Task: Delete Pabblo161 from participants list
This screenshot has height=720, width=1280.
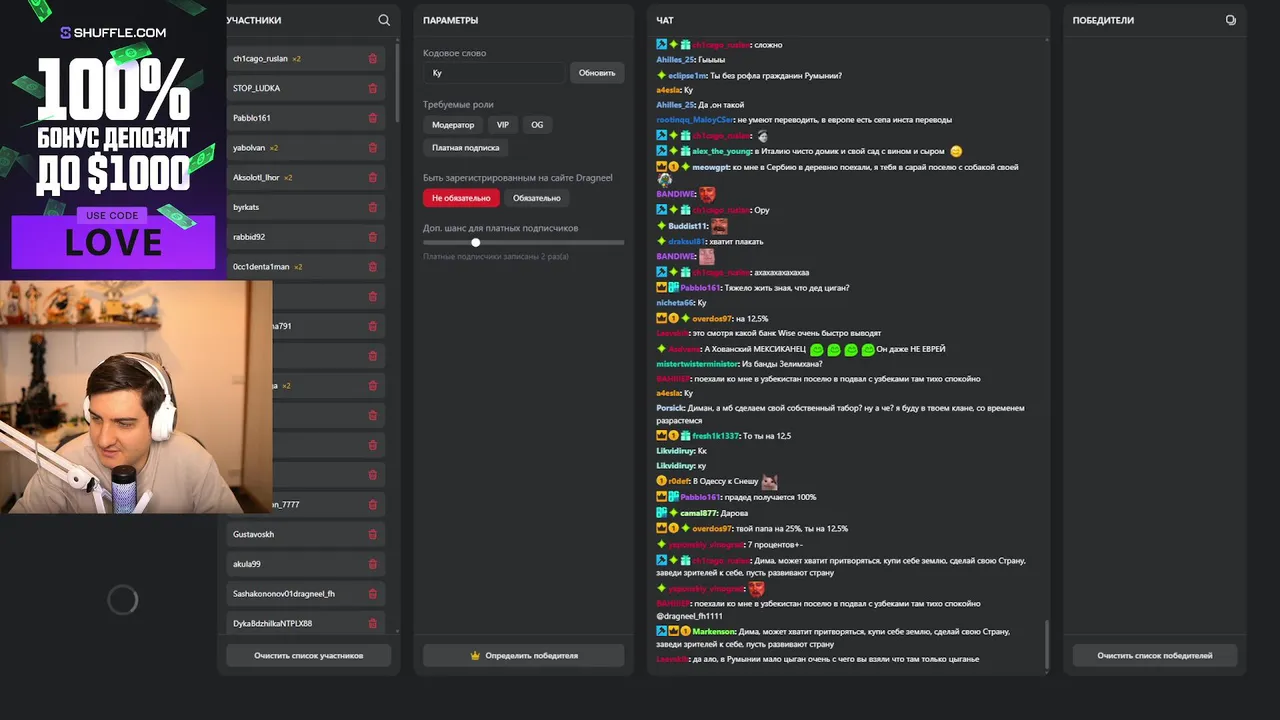Action: (x=373, y=118)
